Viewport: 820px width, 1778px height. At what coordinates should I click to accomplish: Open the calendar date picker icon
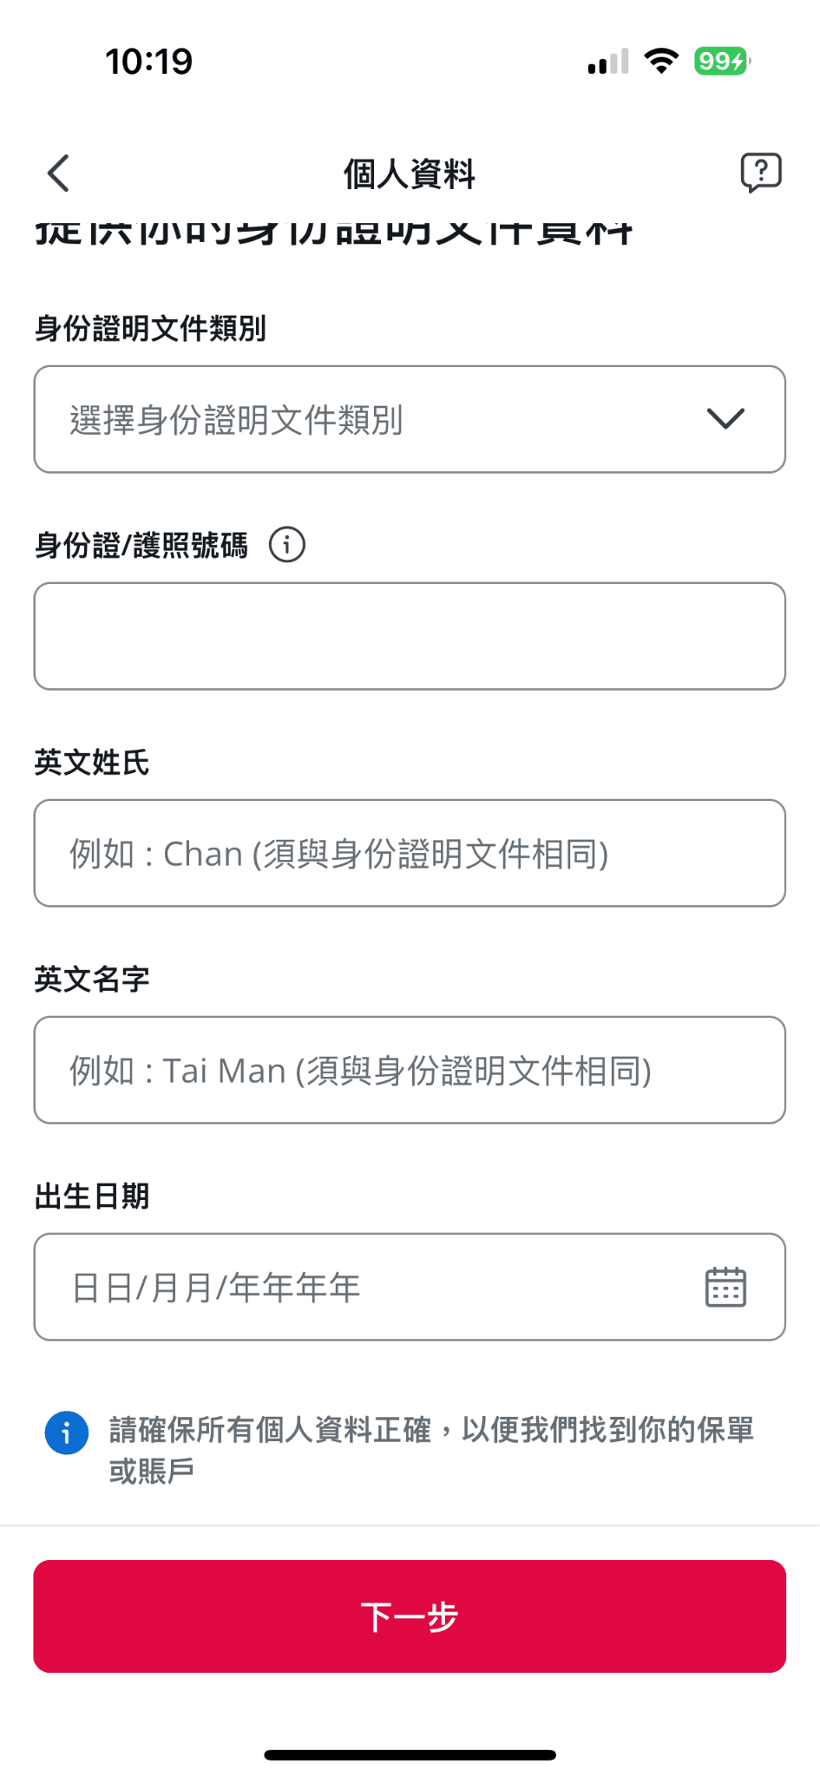(x=725, y=1287)
